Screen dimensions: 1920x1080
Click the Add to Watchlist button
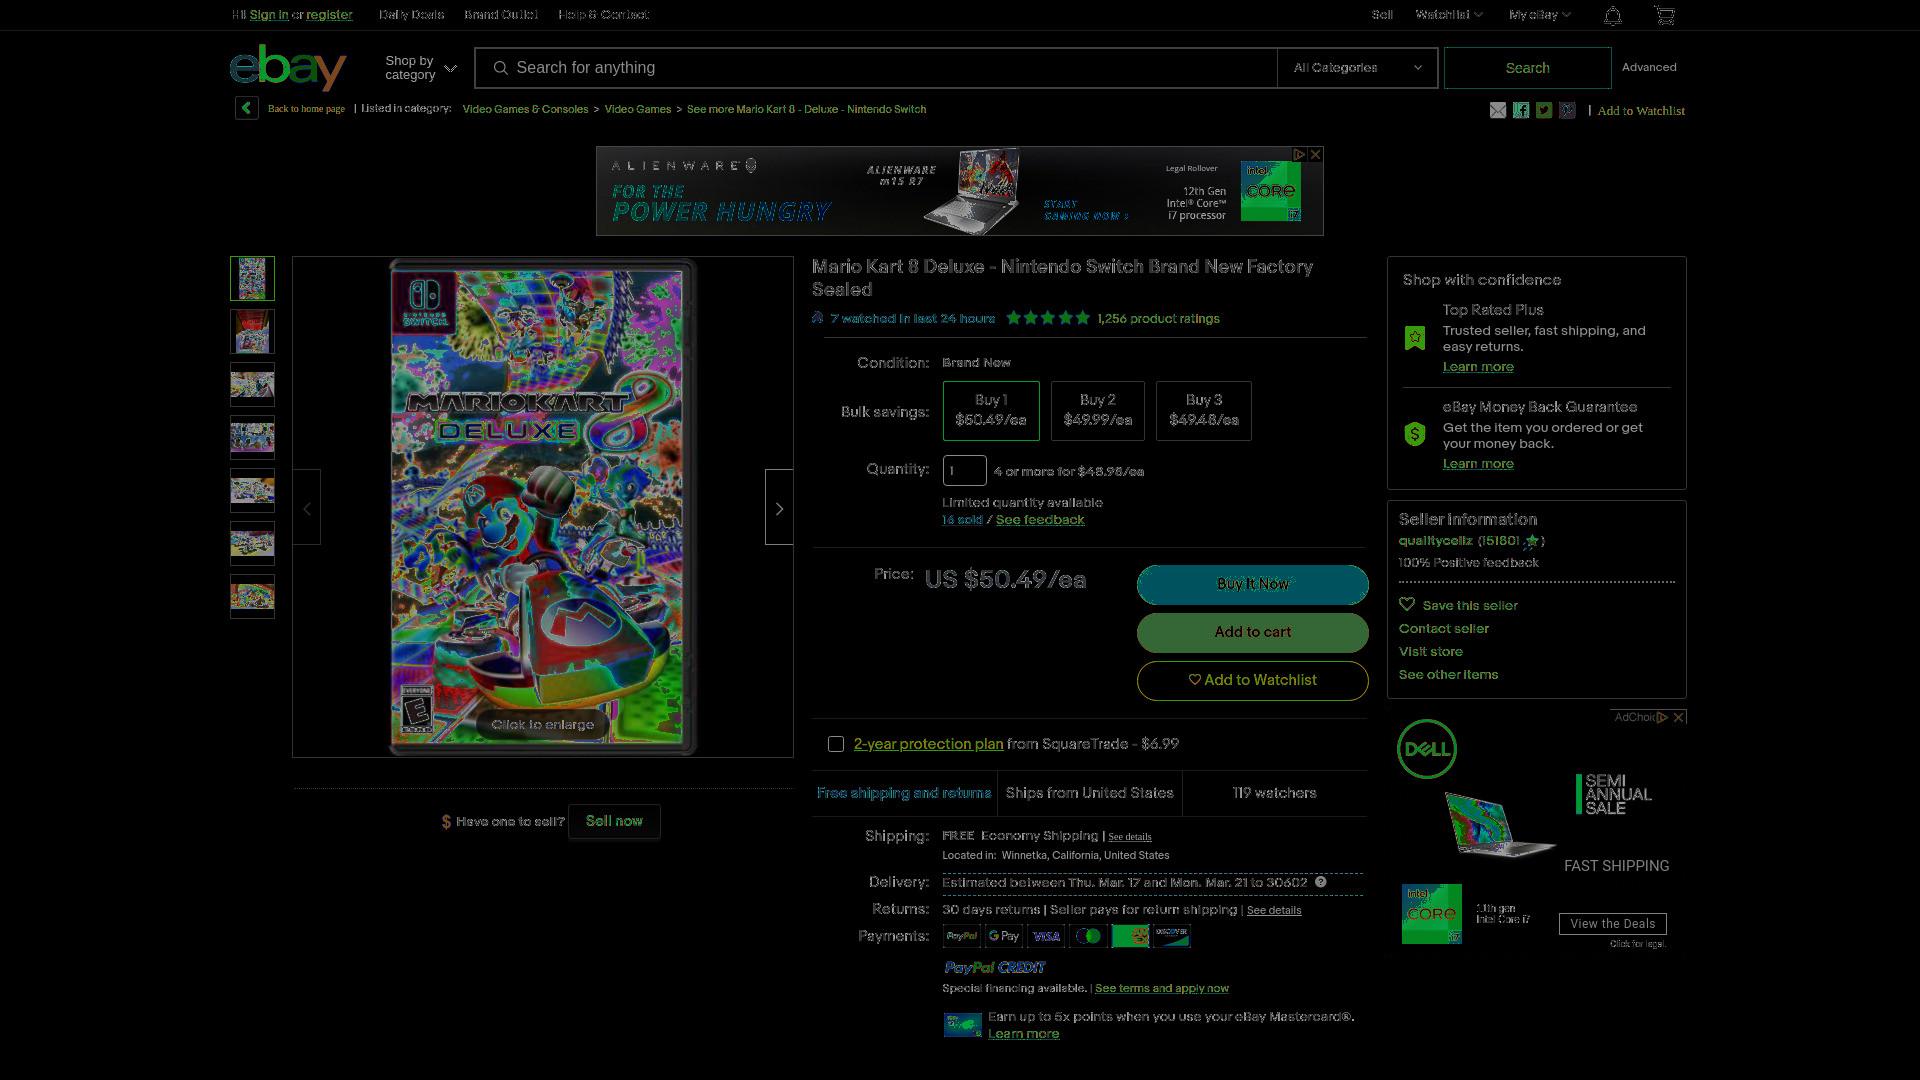coord(1252,680)
